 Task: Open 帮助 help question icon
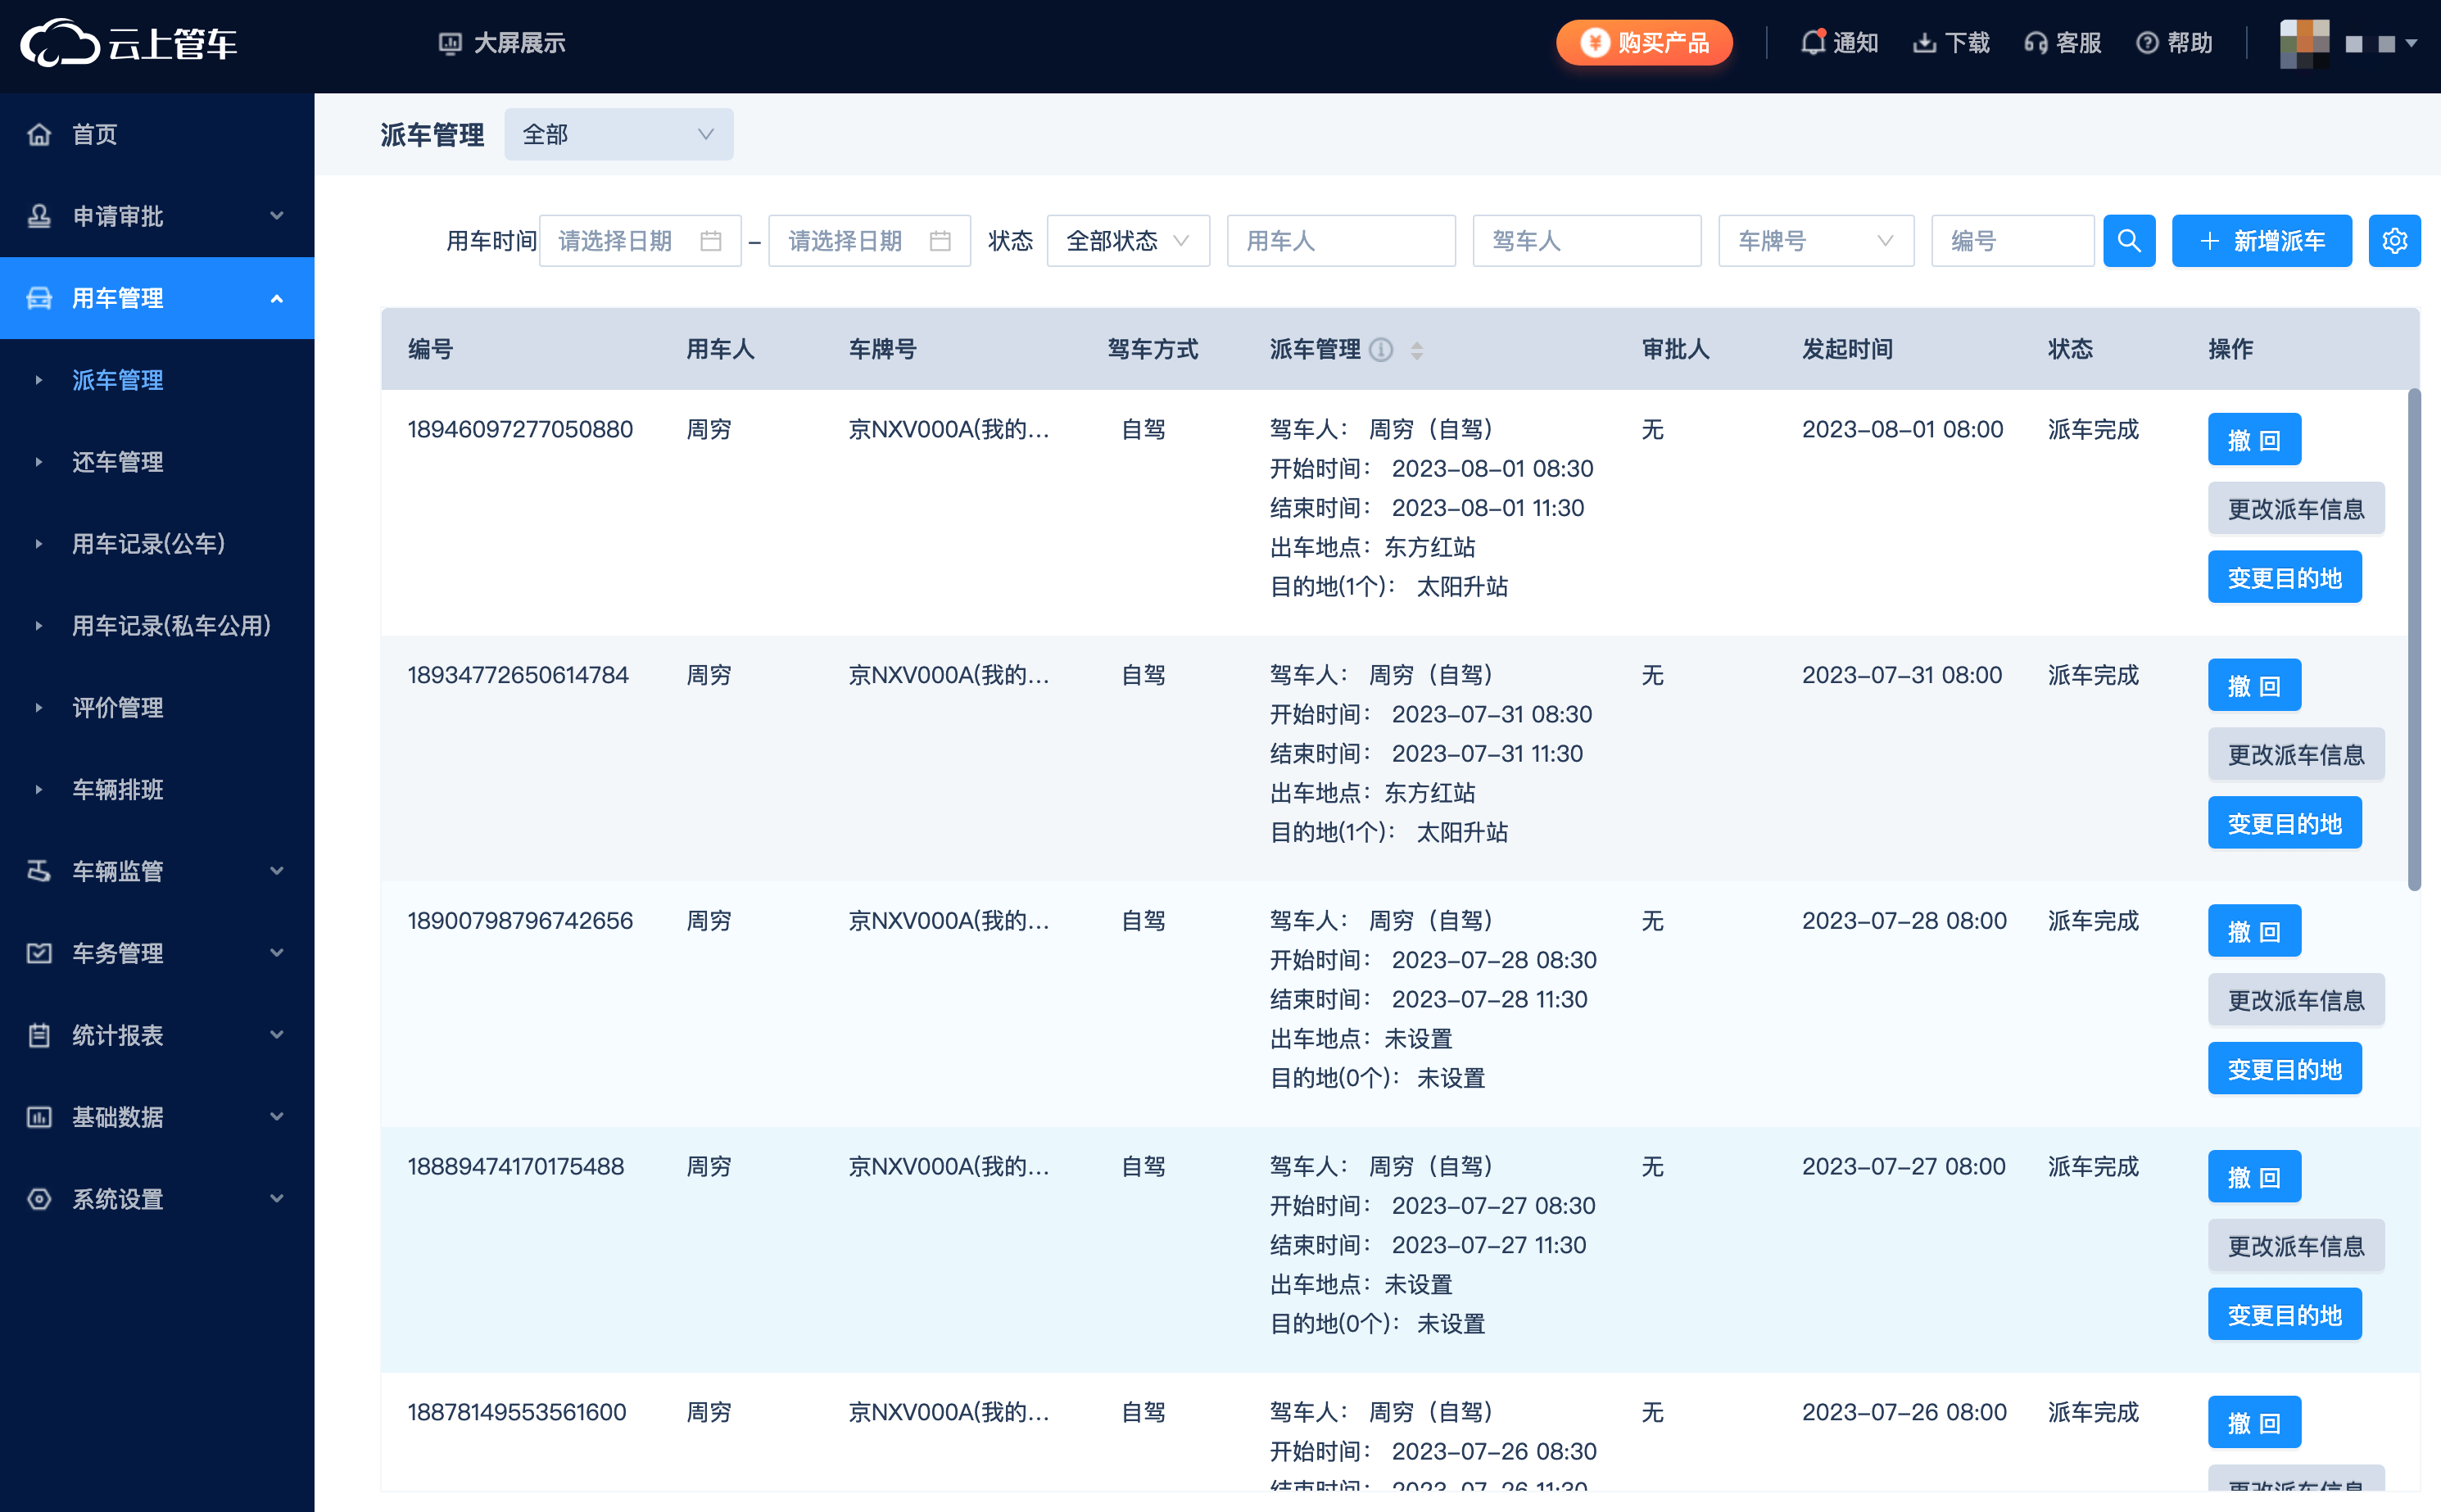tap(2174, 43)
